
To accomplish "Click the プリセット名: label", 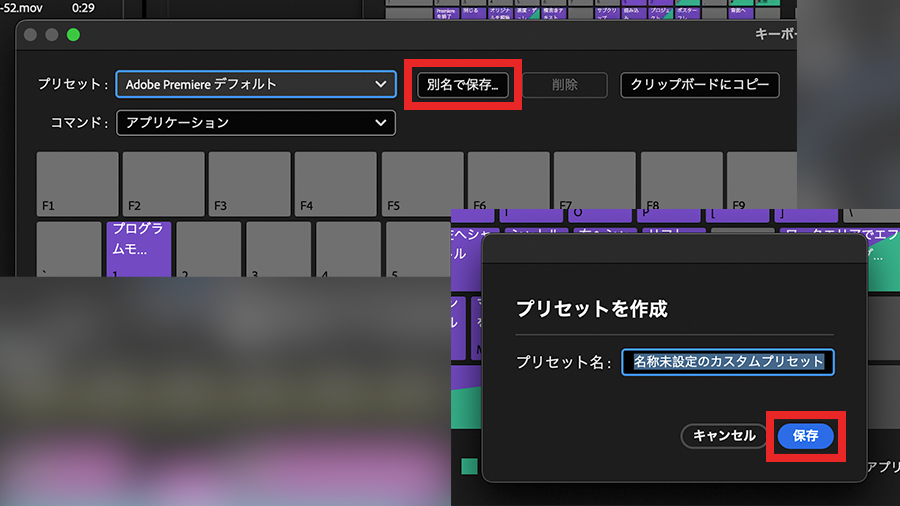I will [x=564, y=363].
